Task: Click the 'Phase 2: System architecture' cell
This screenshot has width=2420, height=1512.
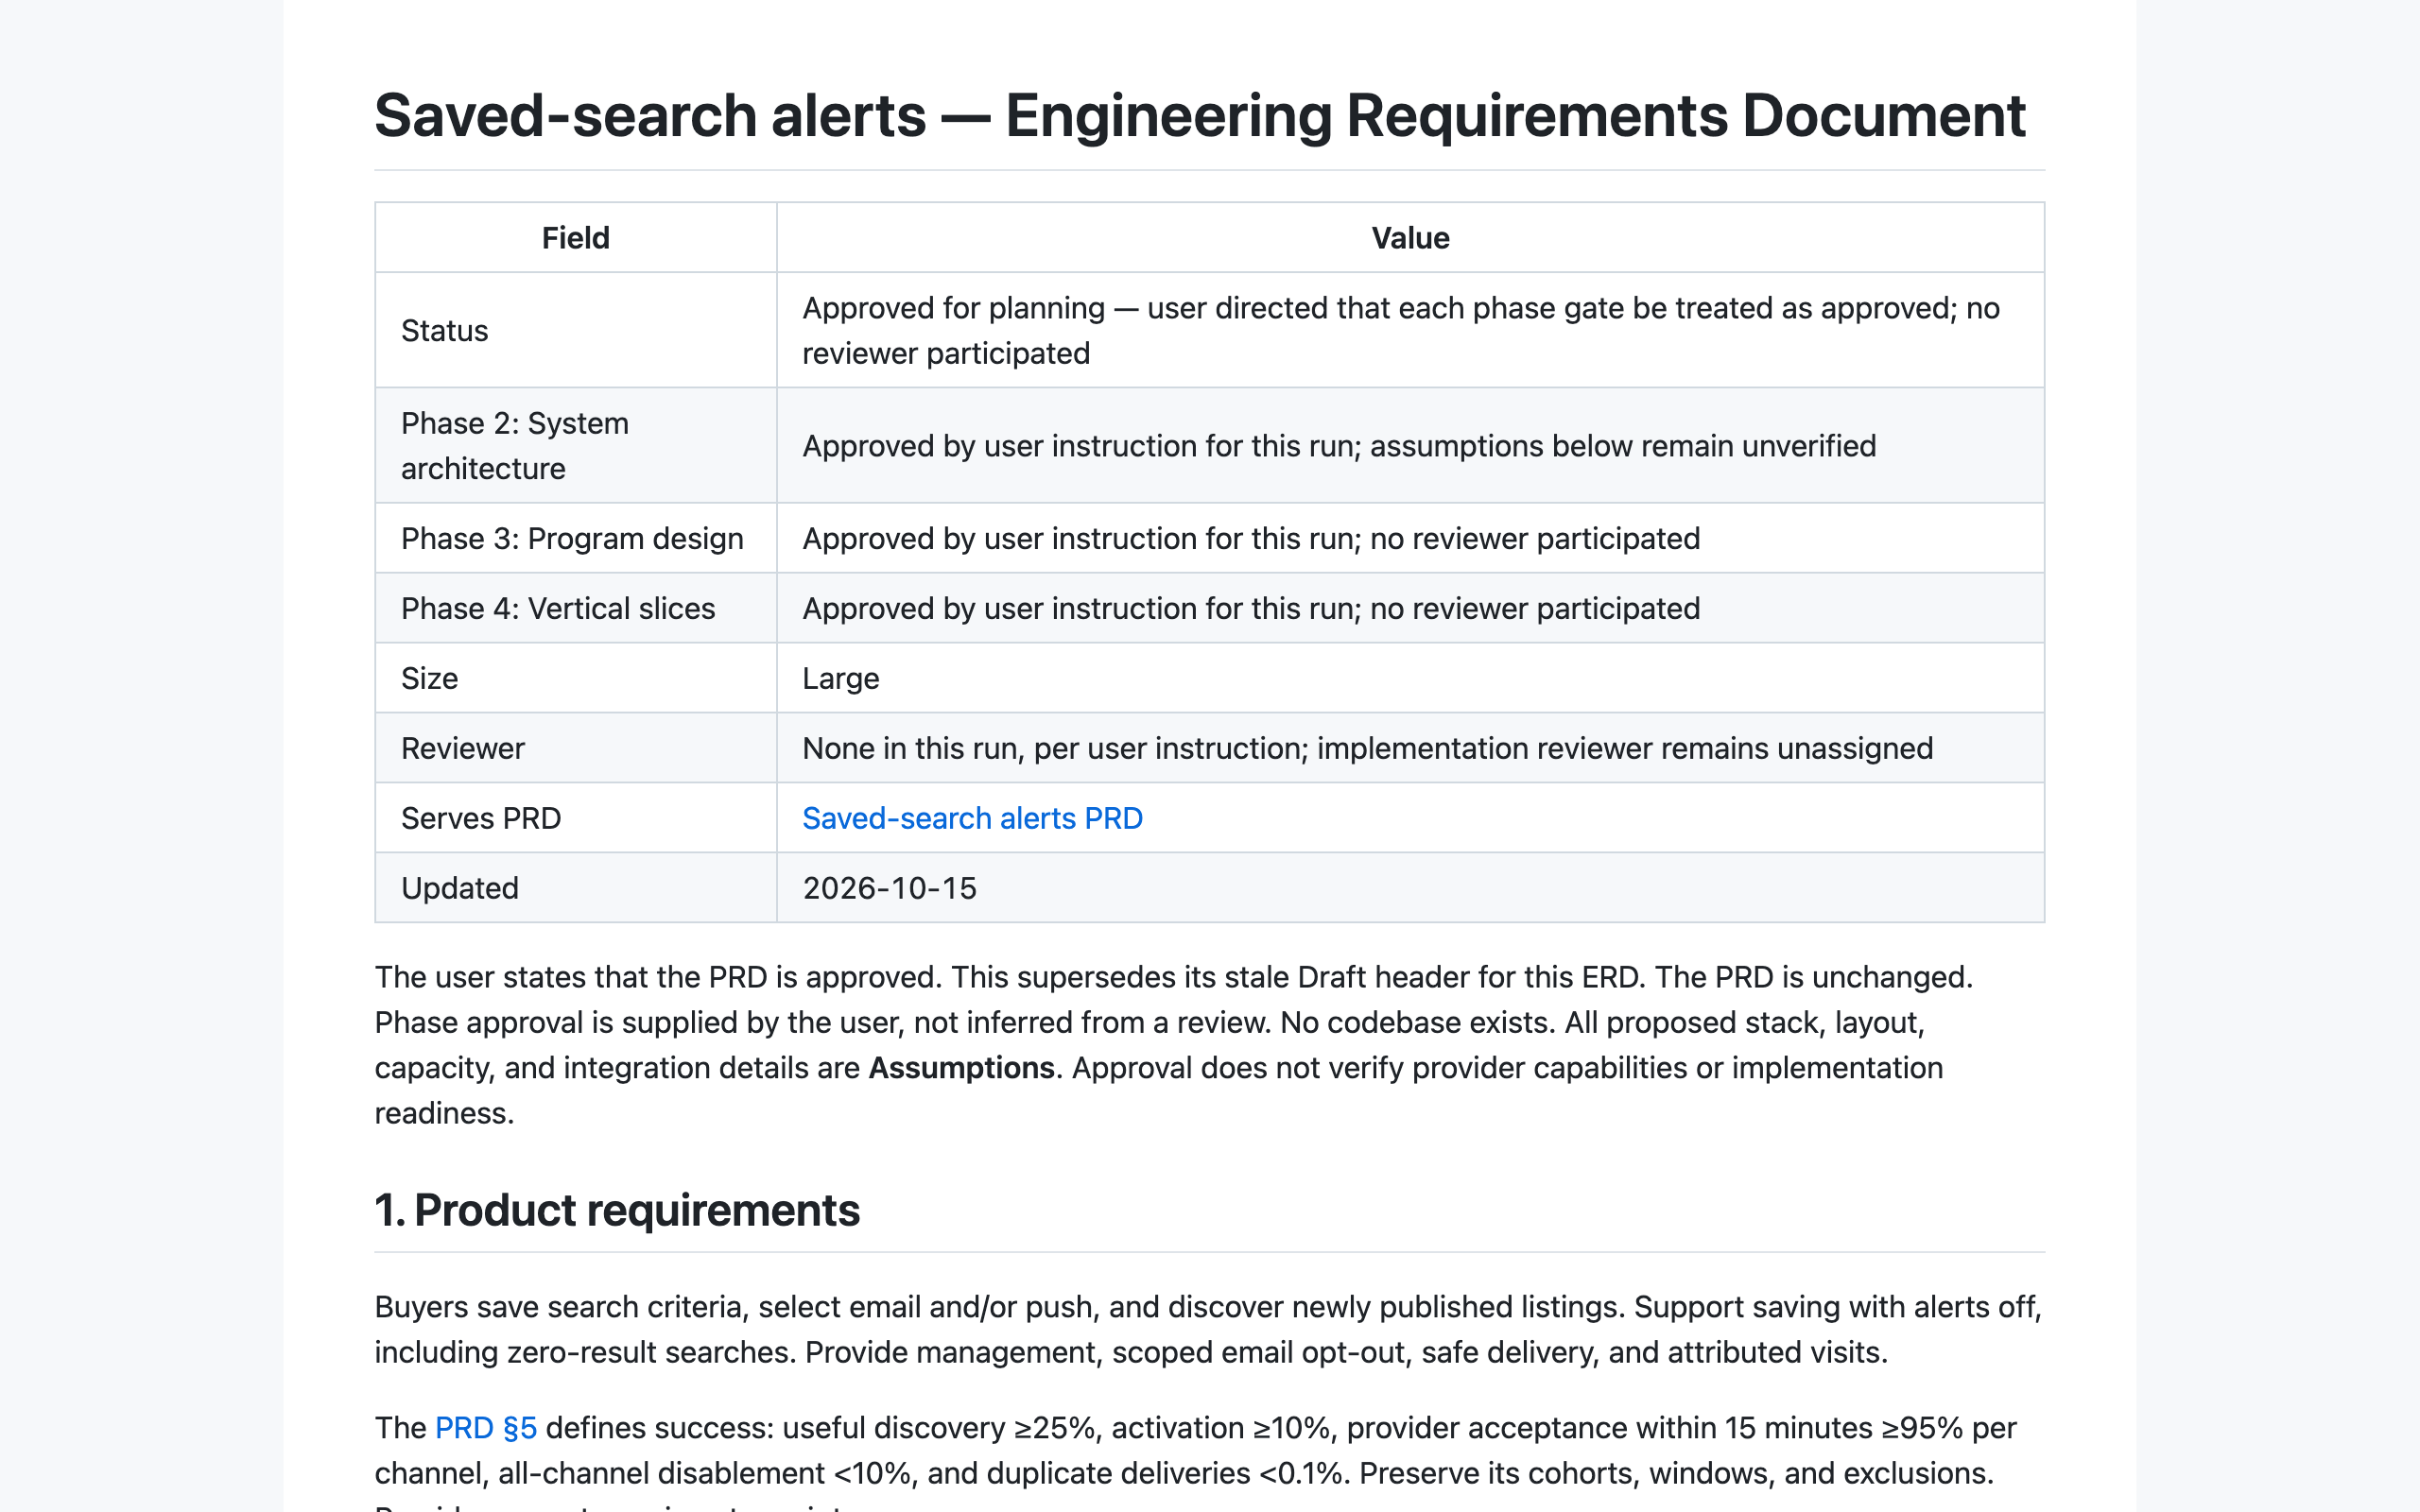Action: [x=576, y=445]
